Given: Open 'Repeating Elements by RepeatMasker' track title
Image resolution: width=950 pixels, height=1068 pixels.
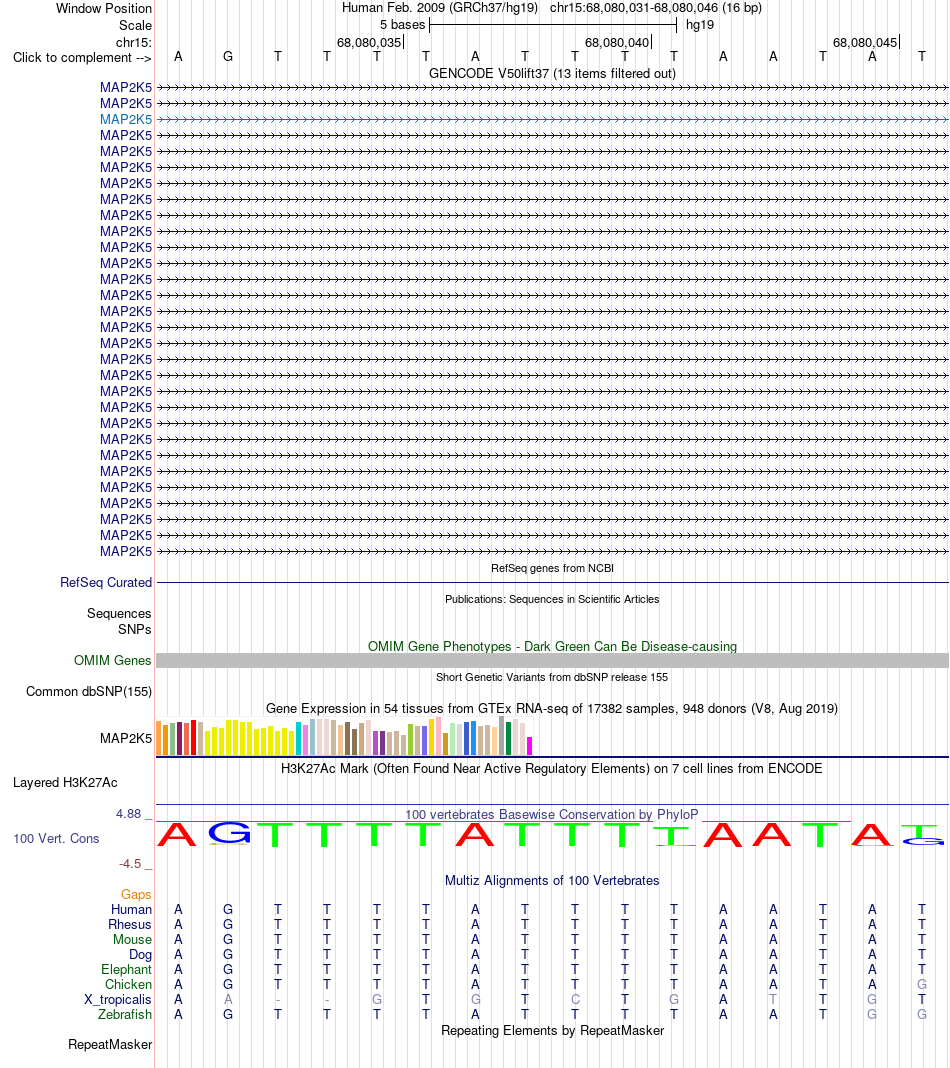Looking at the screenshot, I should click(x=552, y=1031).
